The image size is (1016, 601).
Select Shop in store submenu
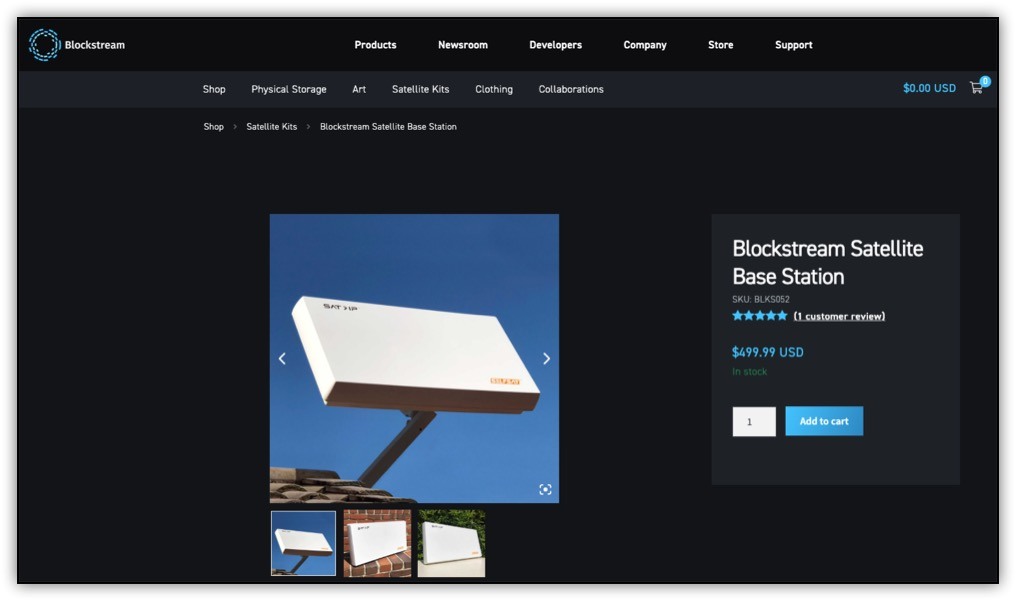(214, 89)
